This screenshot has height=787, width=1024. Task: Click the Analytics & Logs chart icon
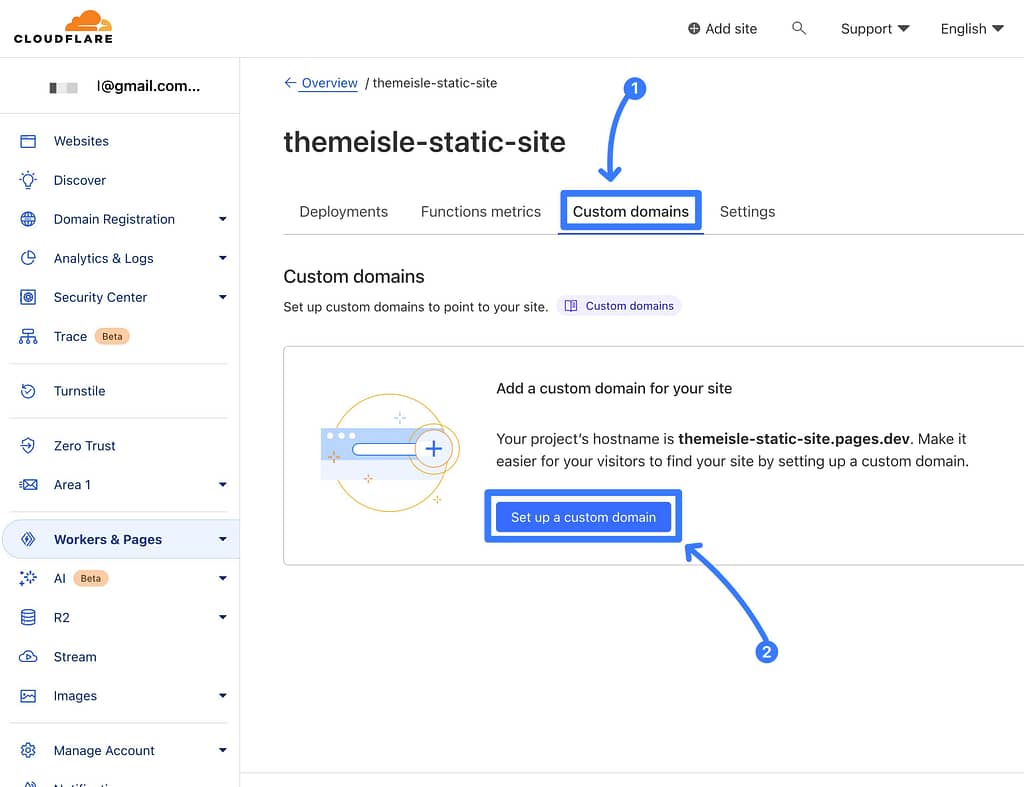pos(28,259)
